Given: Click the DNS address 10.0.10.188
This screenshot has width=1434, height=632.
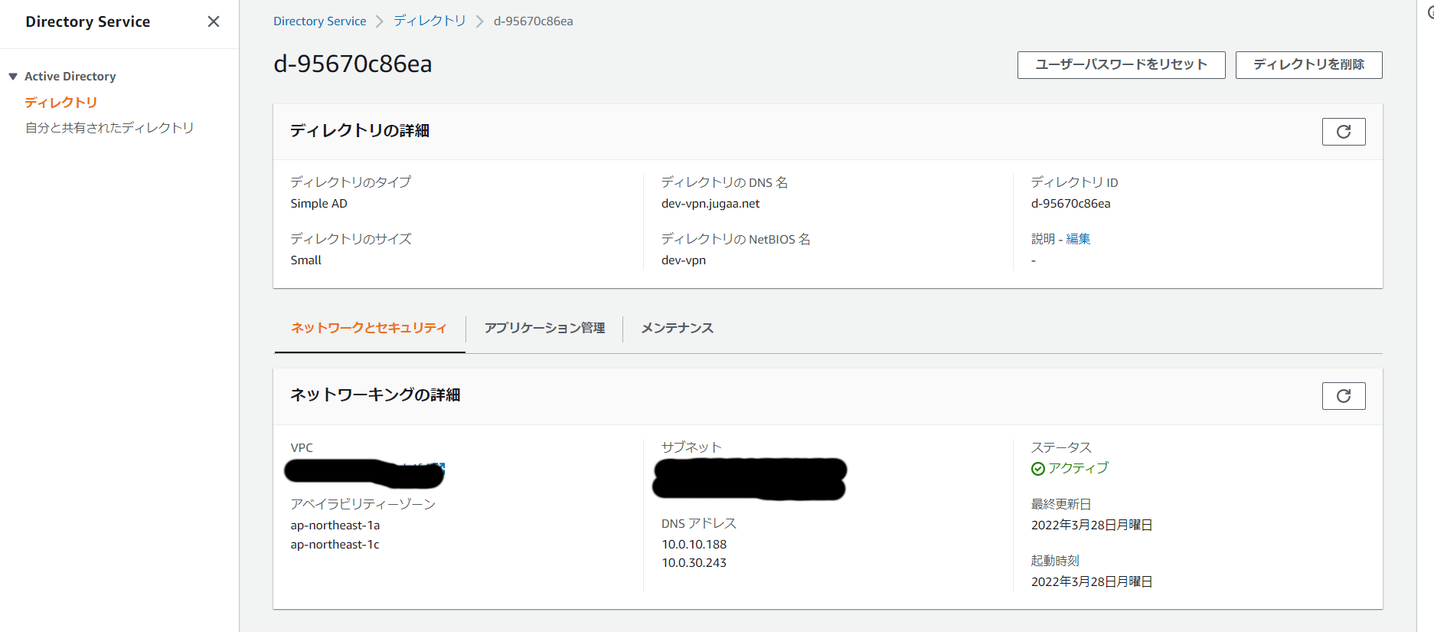Looking at the screenshot, I should tap(694, 545).
